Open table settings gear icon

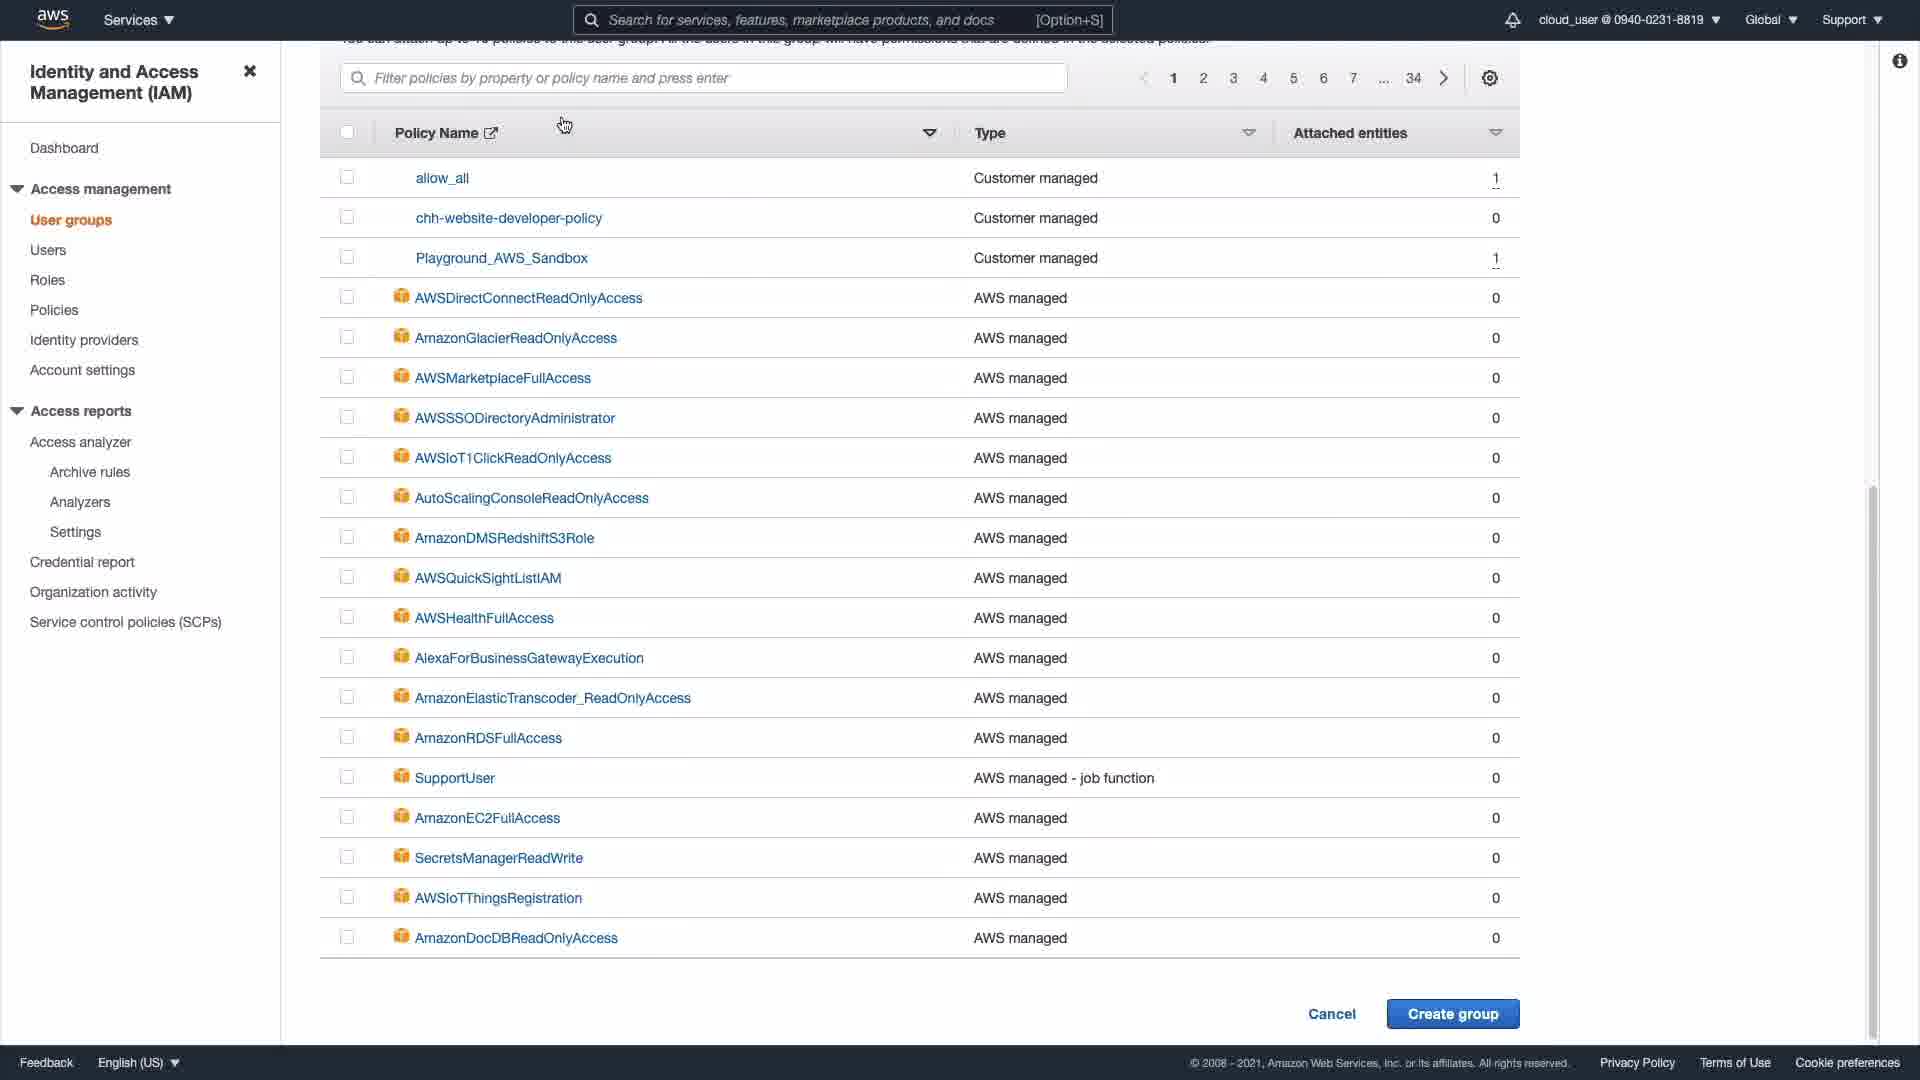[x=1489, y=78]
